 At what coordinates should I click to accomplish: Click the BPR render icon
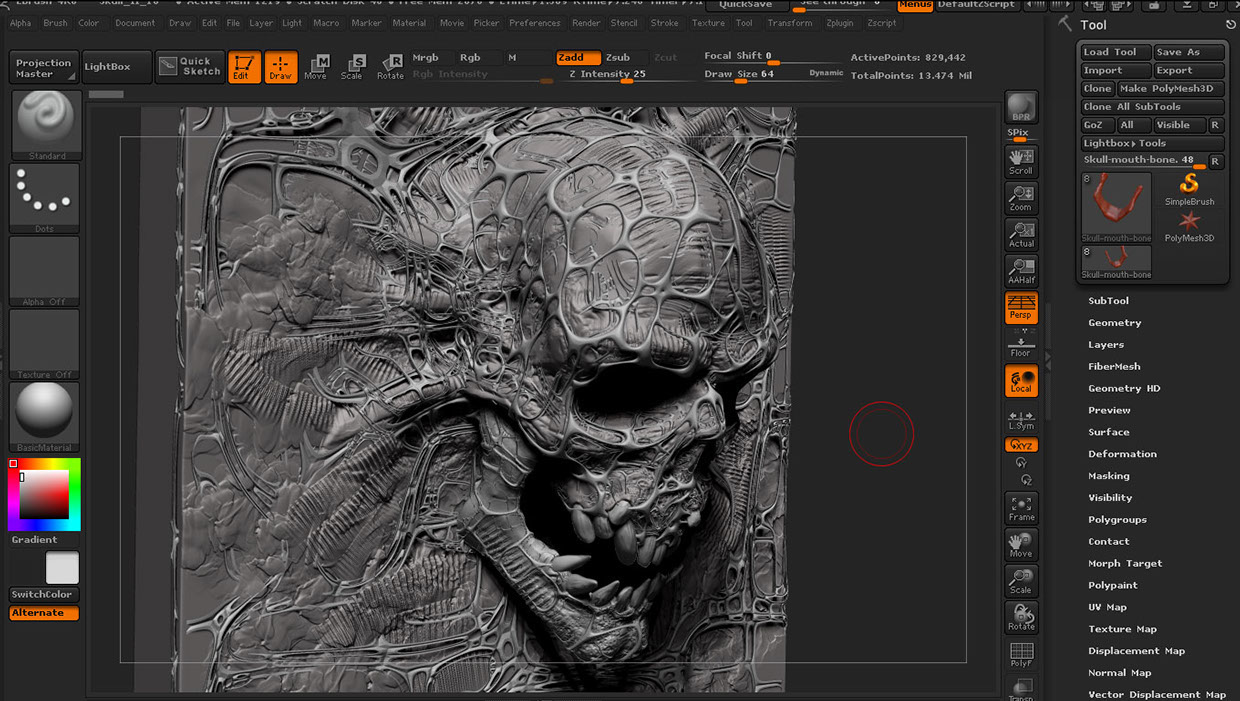(x=1021, y=107)
